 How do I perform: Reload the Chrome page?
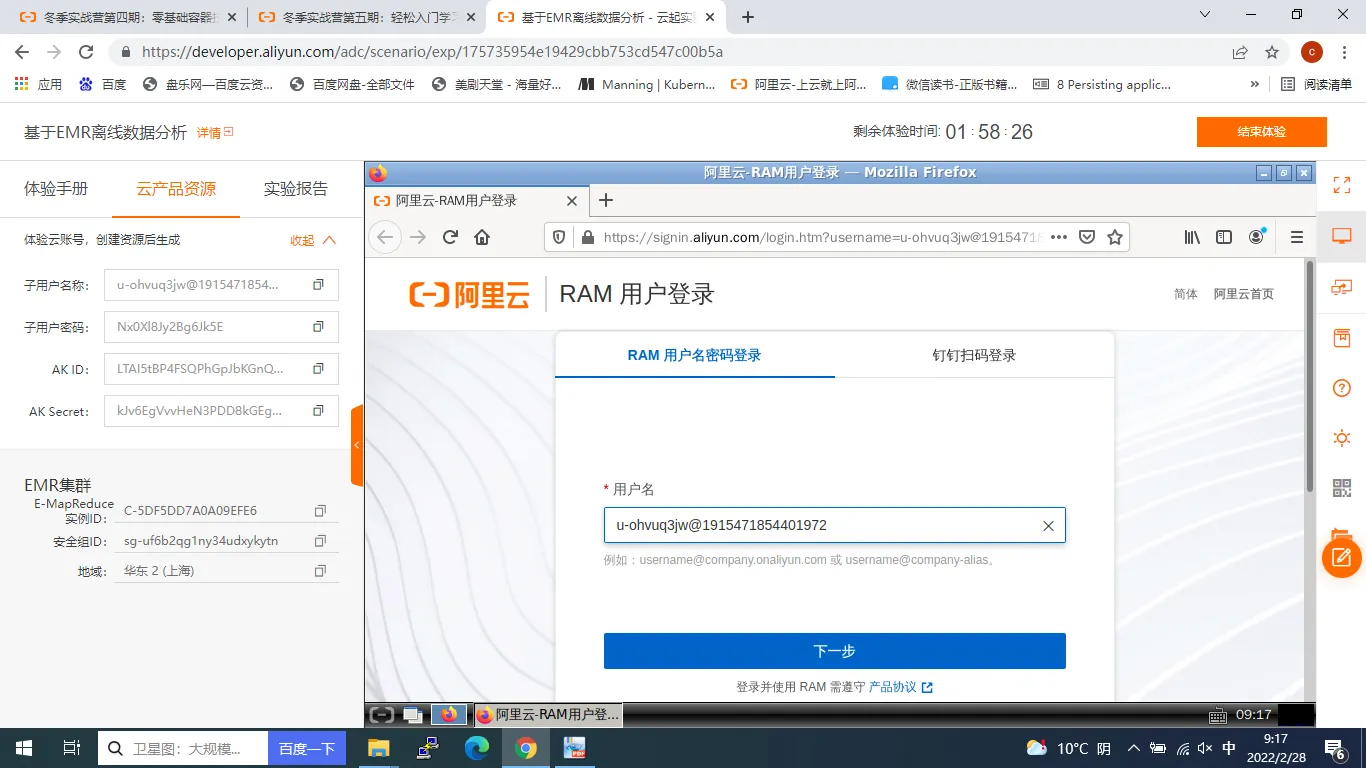coord(86,52)
